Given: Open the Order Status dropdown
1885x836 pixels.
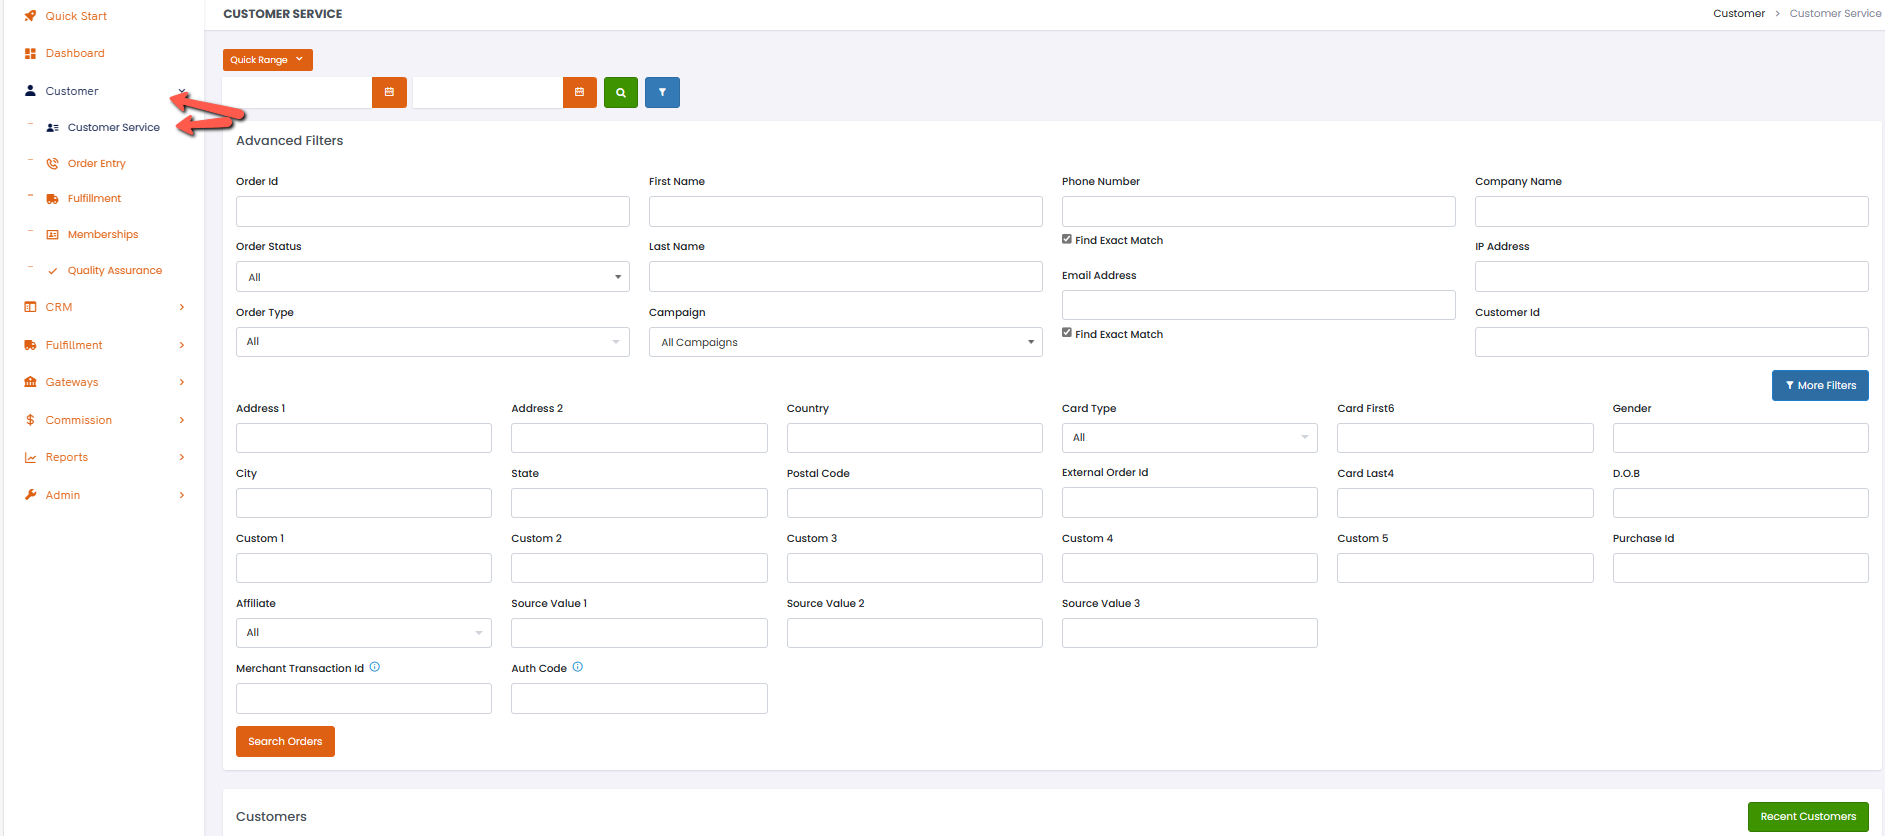Looking at the screenshot, I should [432, 277].
